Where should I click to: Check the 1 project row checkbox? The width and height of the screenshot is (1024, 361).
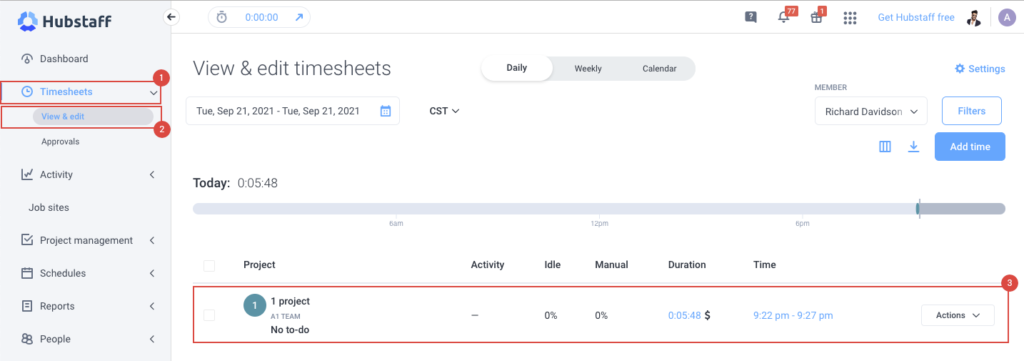click(x=209, y=315)
